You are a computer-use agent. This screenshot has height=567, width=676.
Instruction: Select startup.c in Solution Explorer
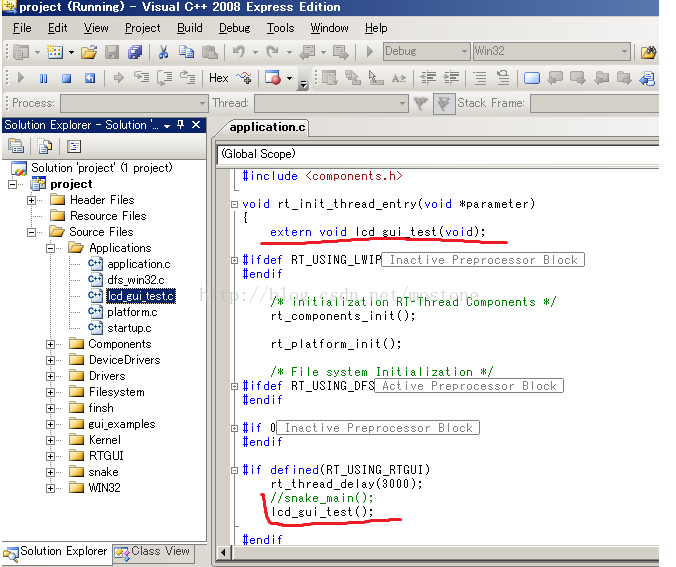point(129,329)
